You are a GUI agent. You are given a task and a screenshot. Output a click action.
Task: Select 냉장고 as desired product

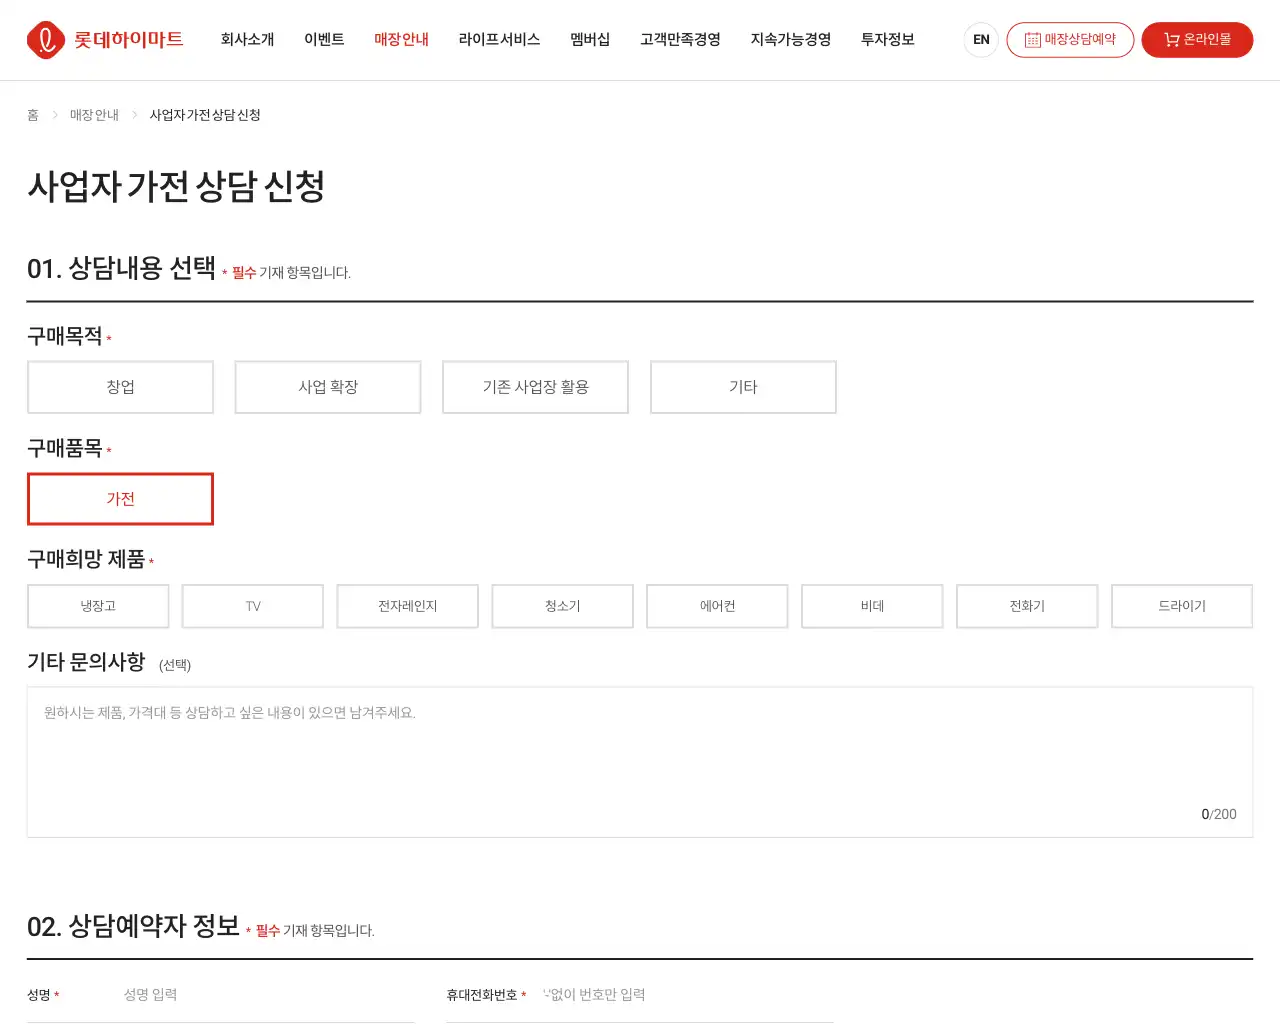click(x=98, y=606)
